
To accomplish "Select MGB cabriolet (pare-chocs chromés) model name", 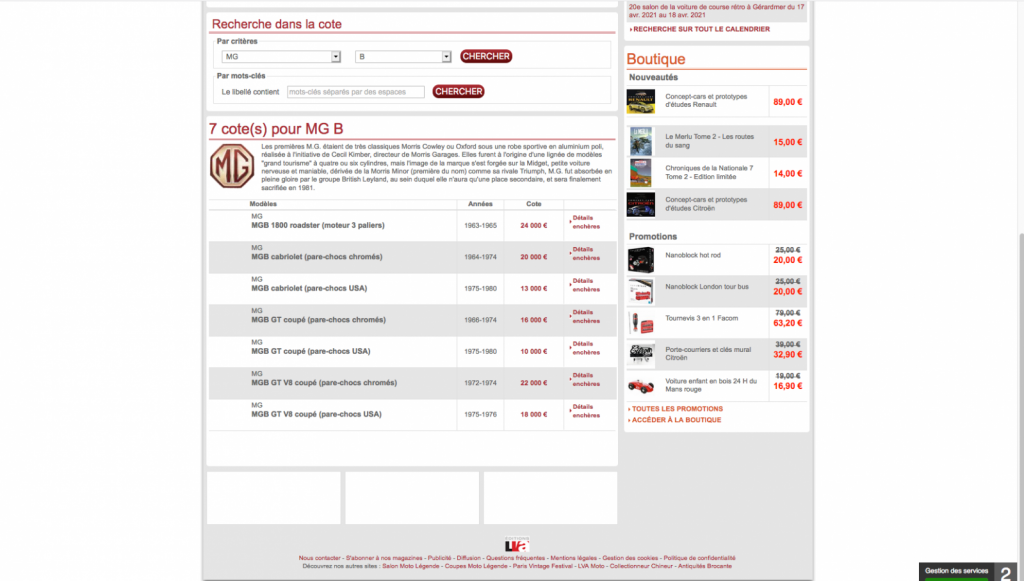I will click(317, 257).
